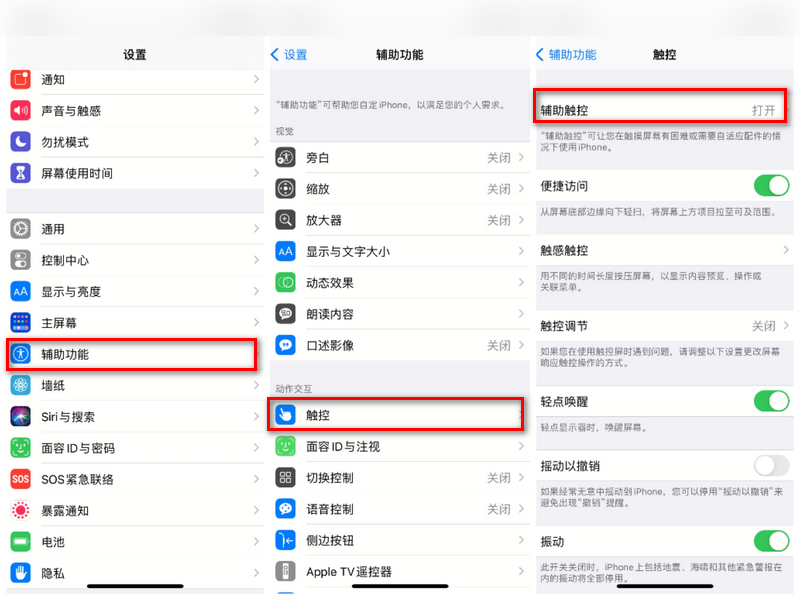Open the 旁白 VoiceOver icon
This screenshot has height=600, width=800.
tap(288, 157)
